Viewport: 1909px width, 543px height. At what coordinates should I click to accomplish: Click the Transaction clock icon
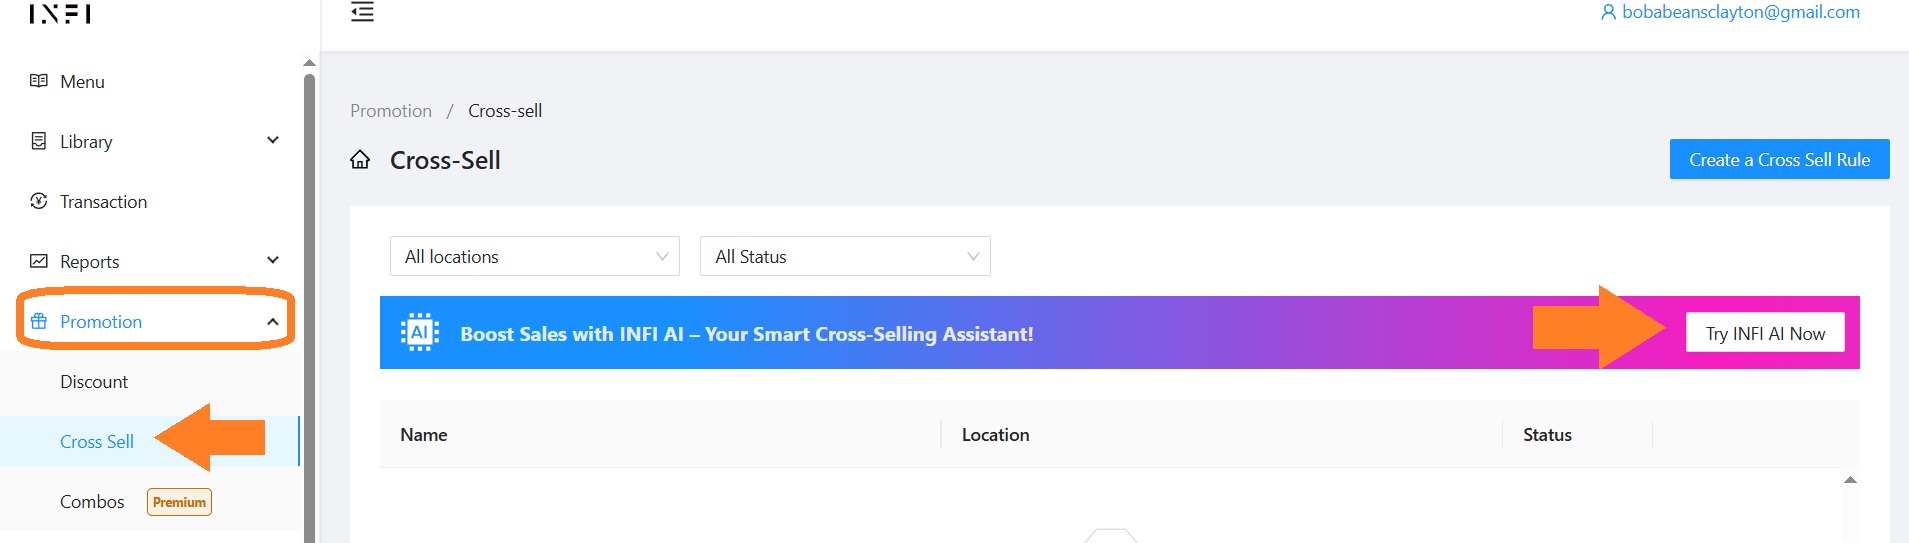click(x=39, y=201)
